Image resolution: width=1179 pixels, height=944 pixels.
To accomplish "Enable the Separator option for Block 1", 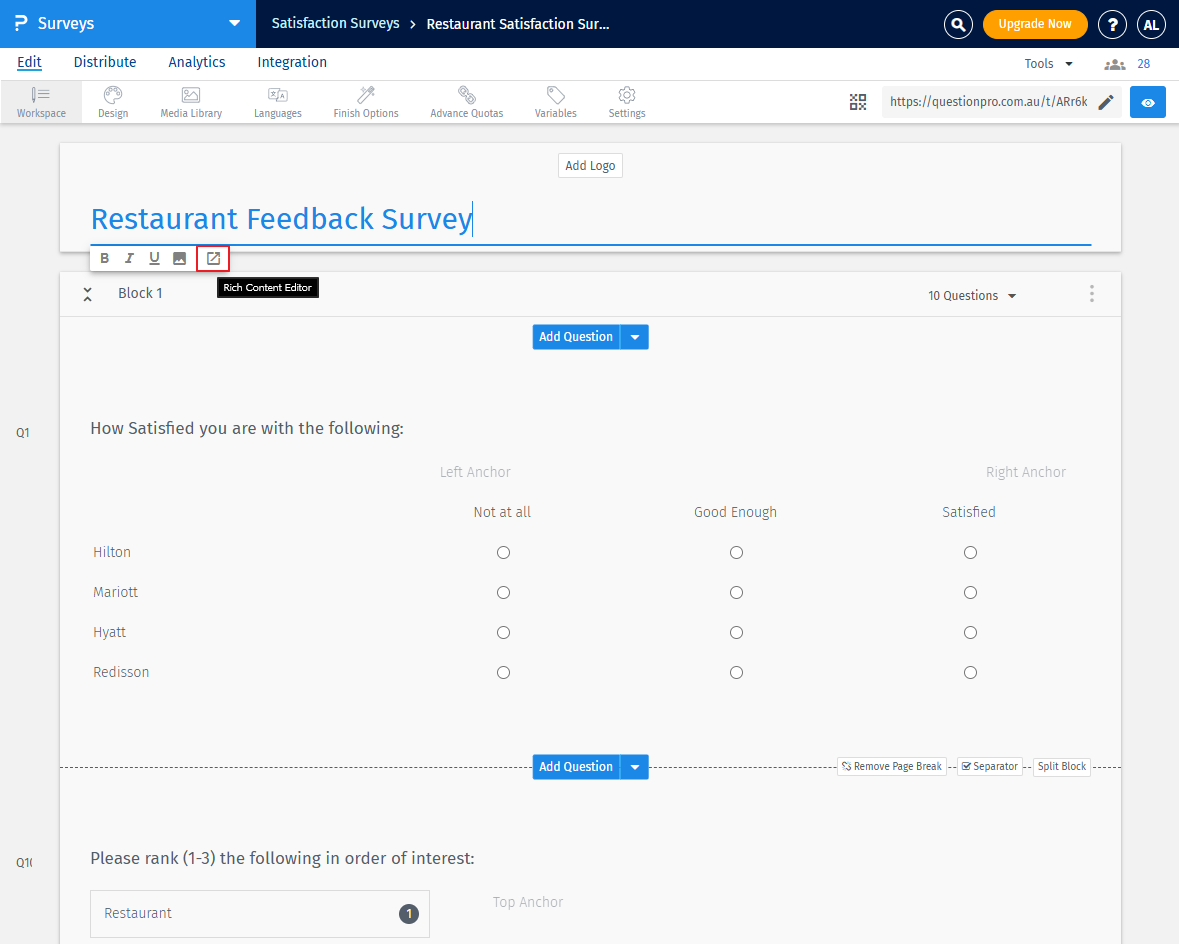I will pos(989,766).
